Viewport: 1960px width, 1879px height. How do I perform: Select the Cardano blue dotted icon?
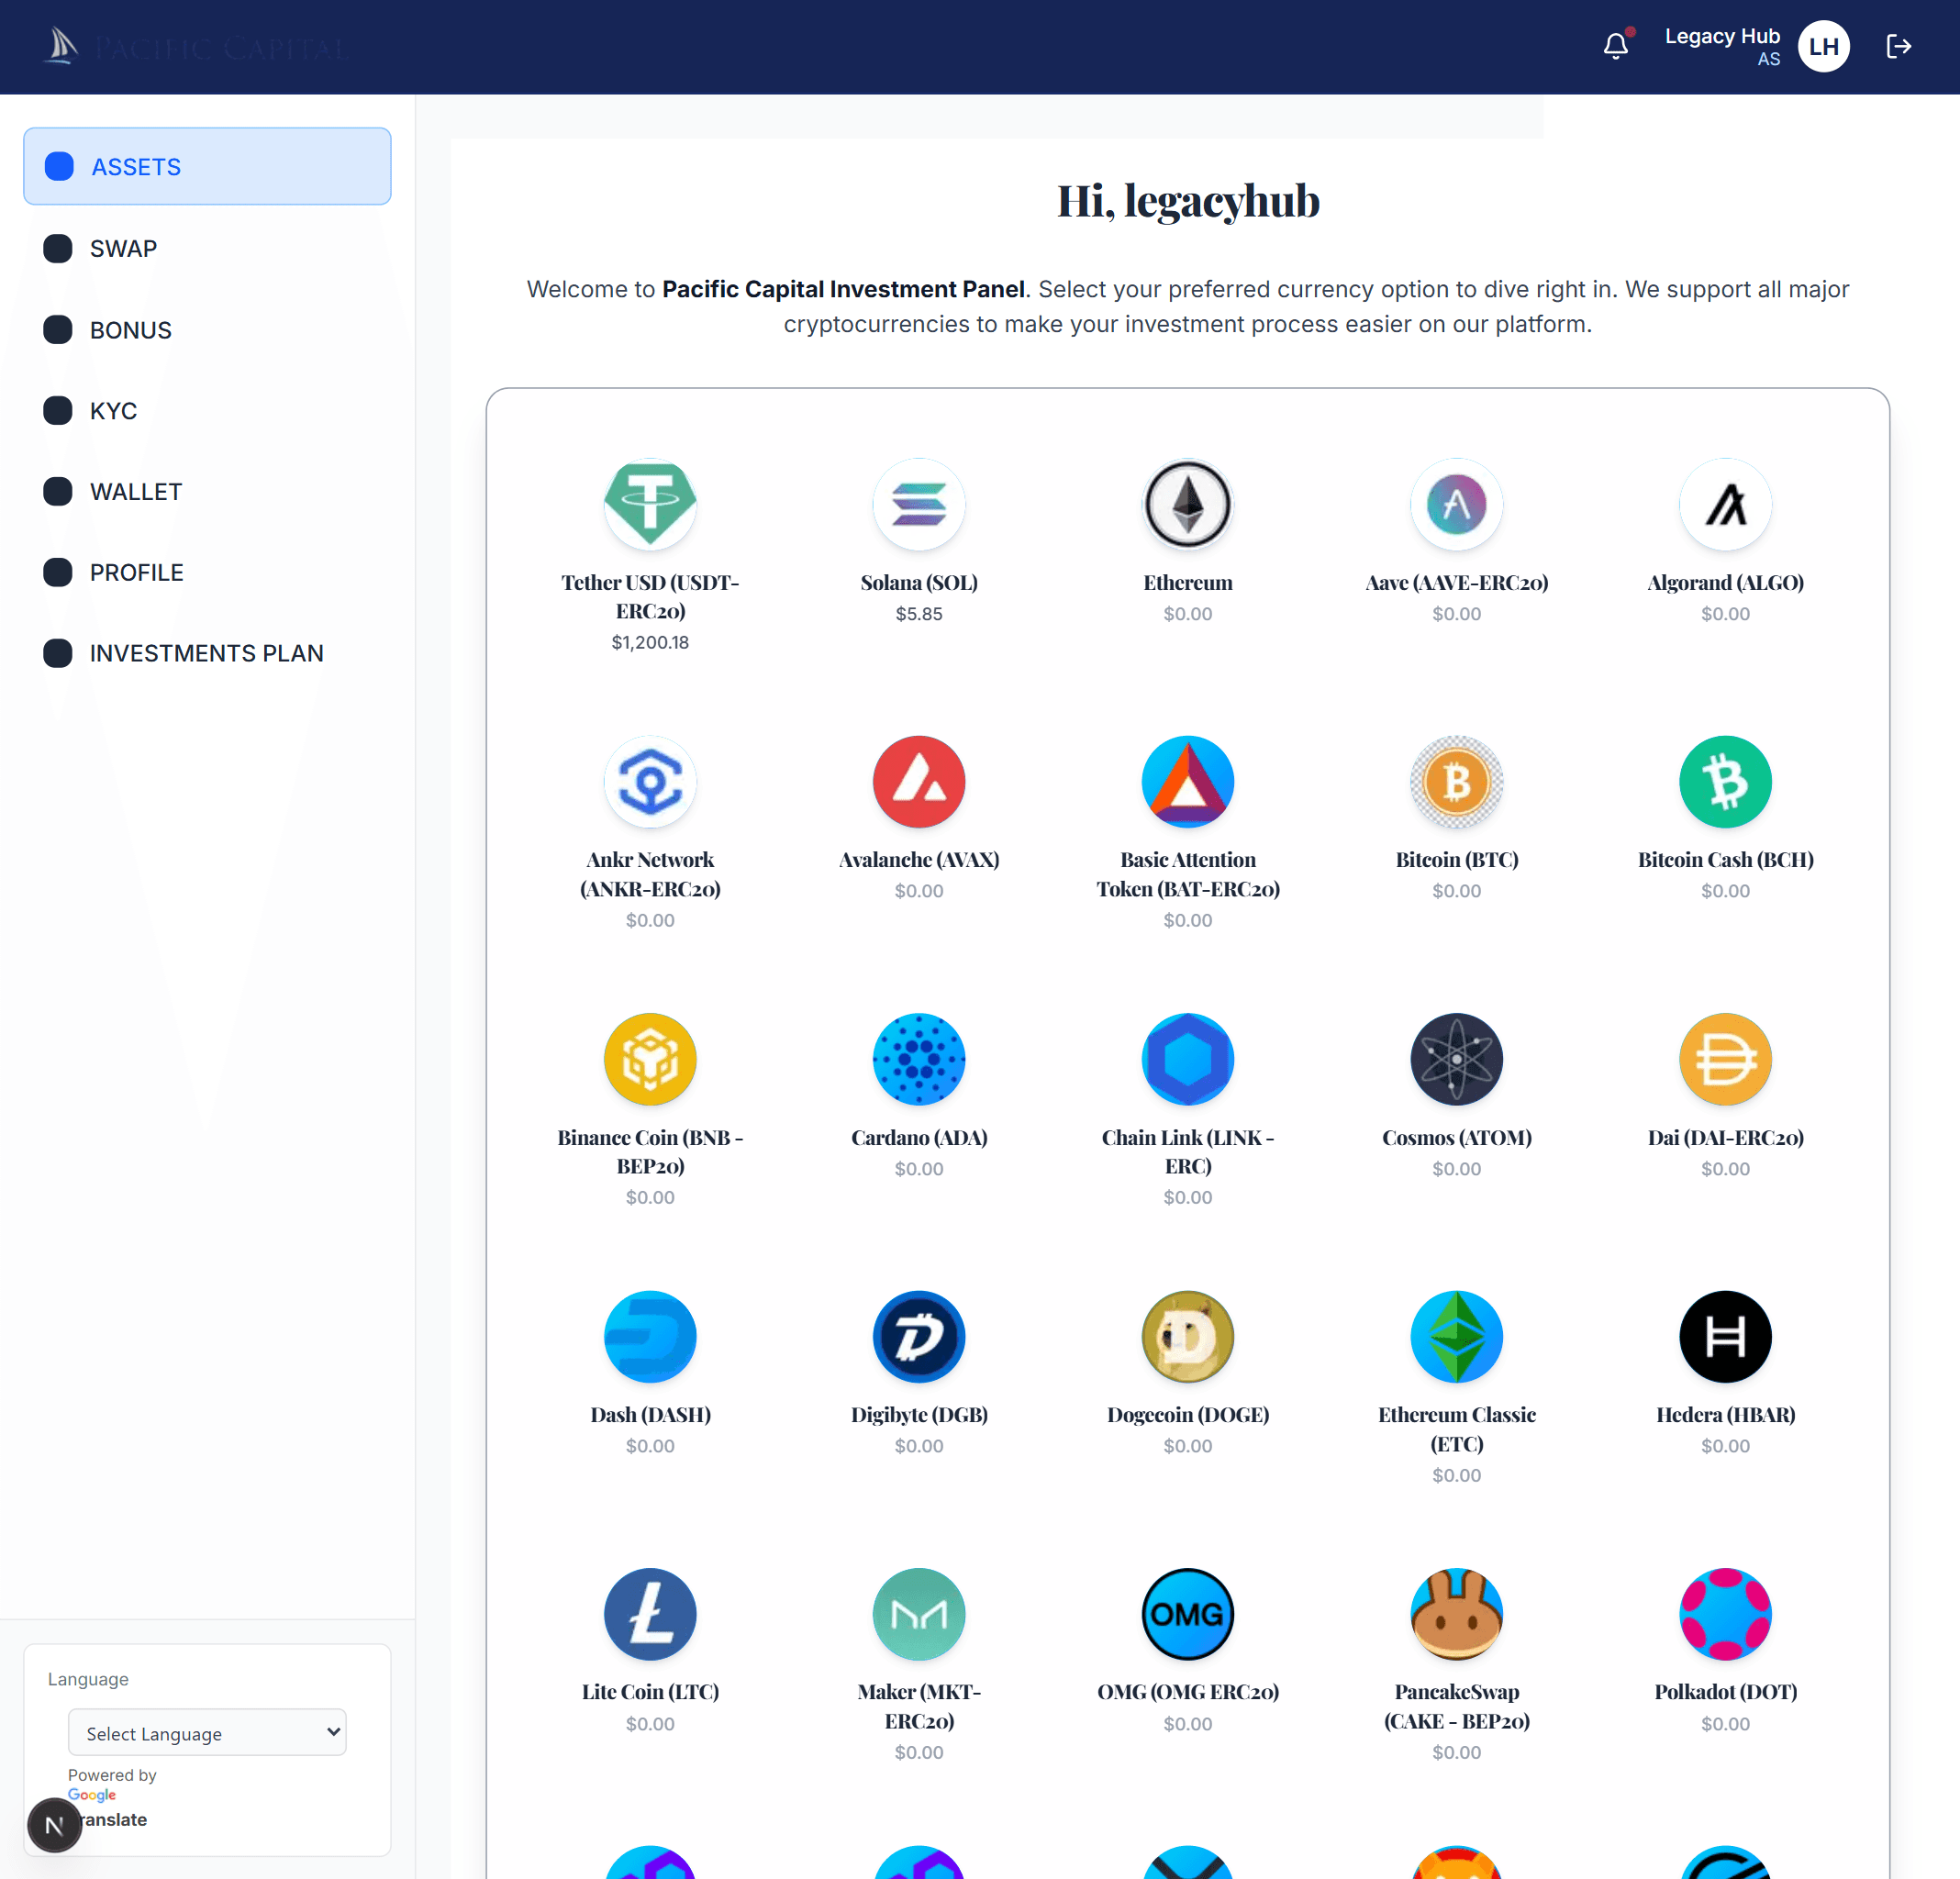click(x=918, y=1059)
